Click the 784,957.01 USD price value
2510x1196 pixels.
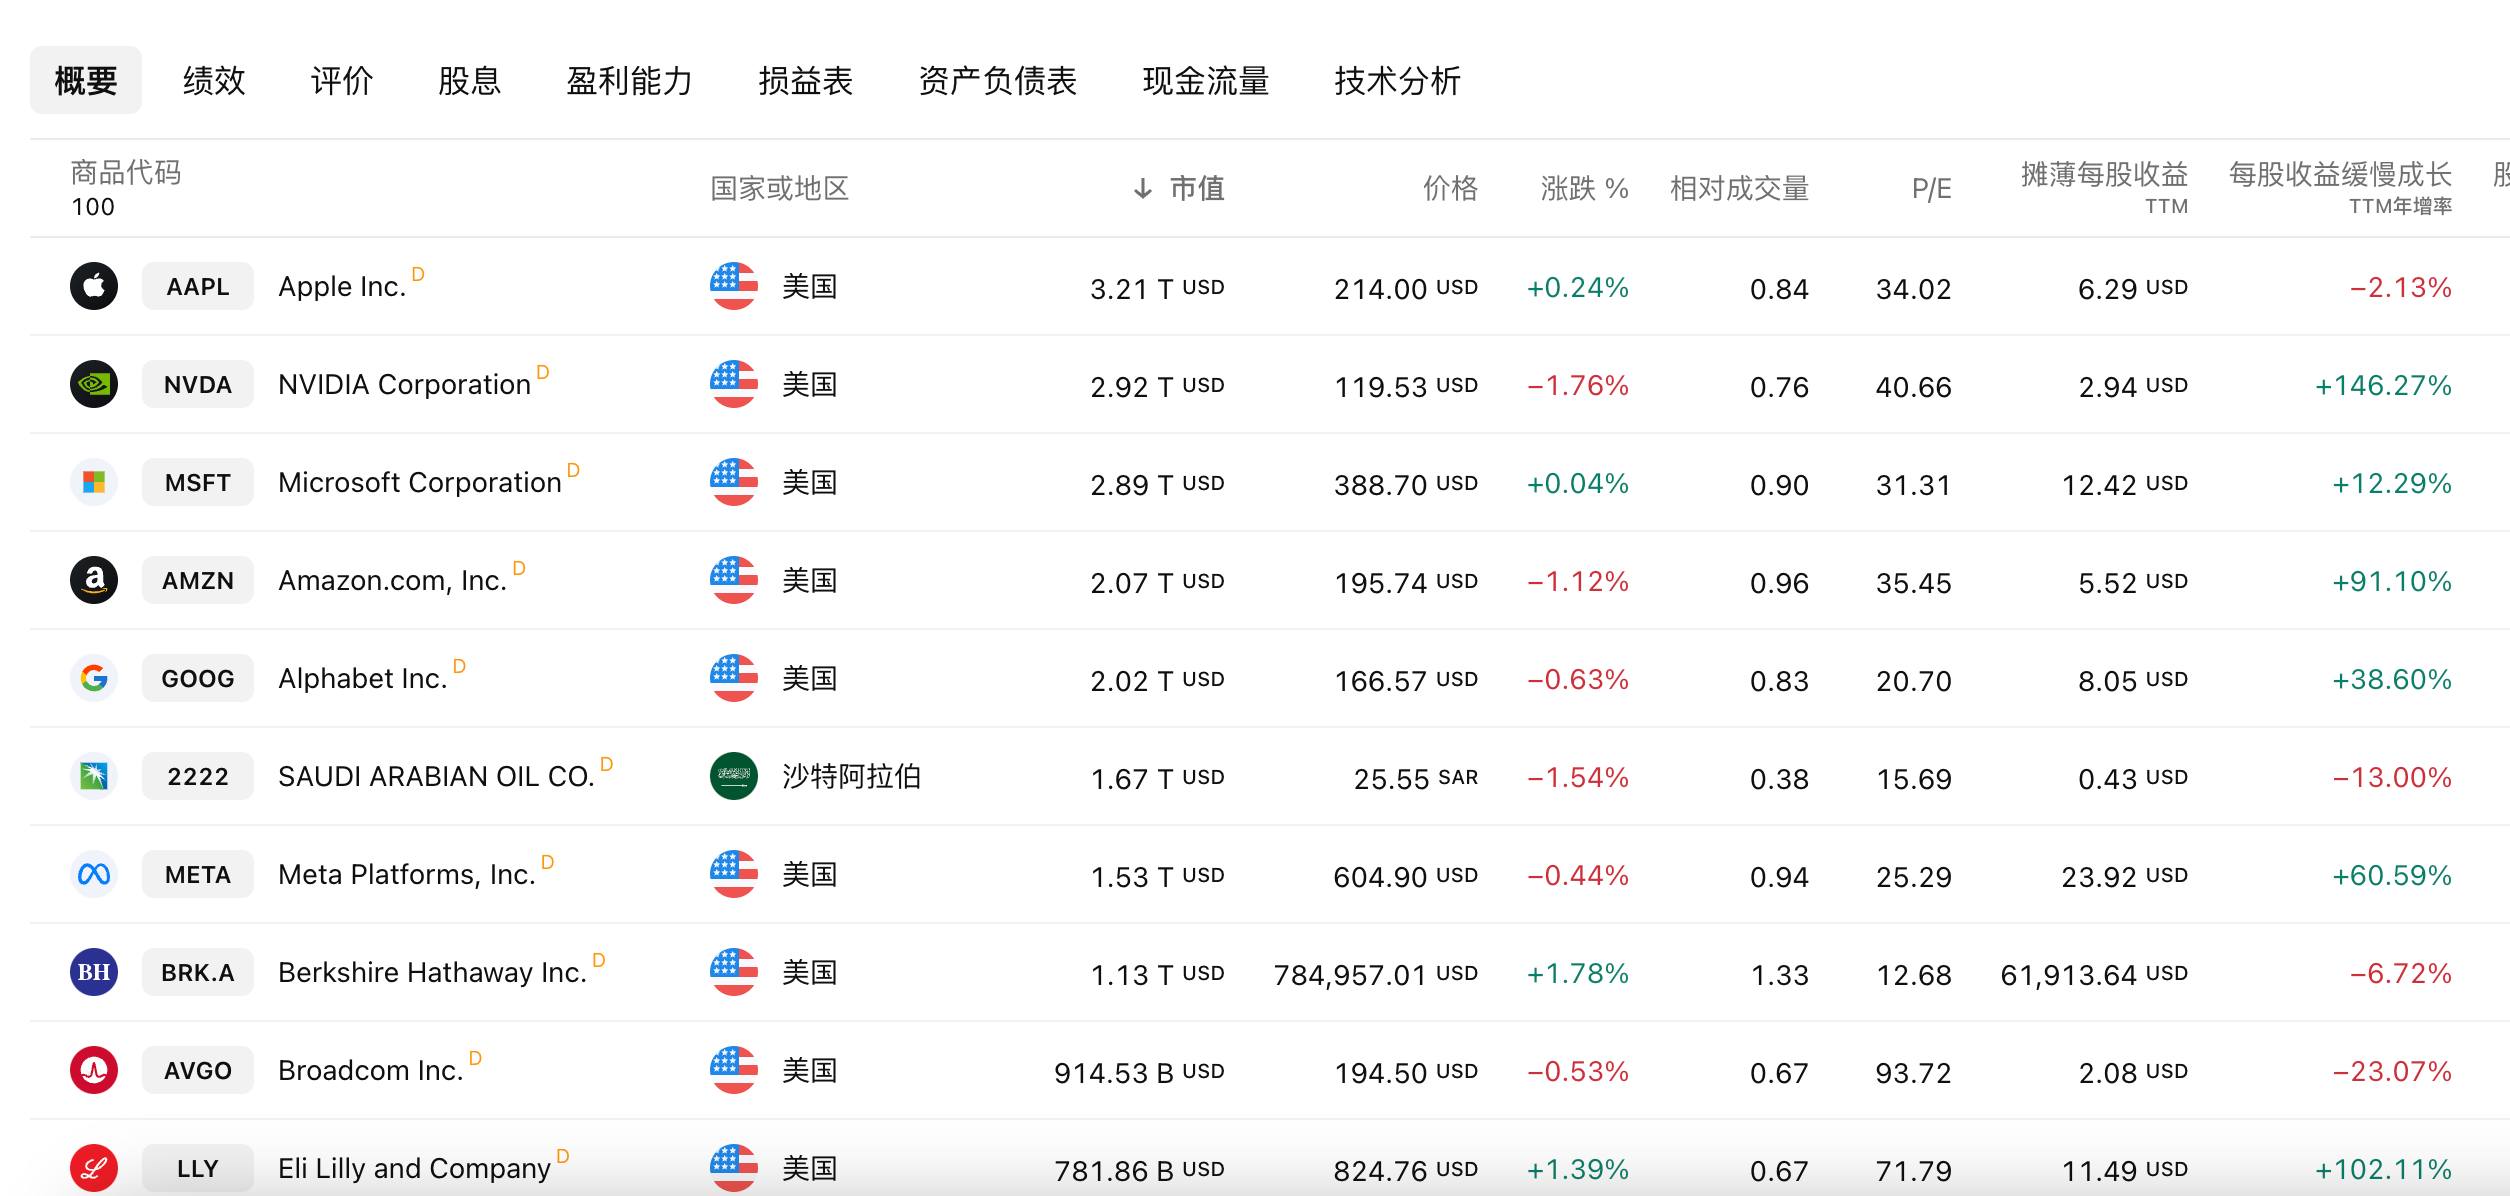click(x=1376, y=975)
